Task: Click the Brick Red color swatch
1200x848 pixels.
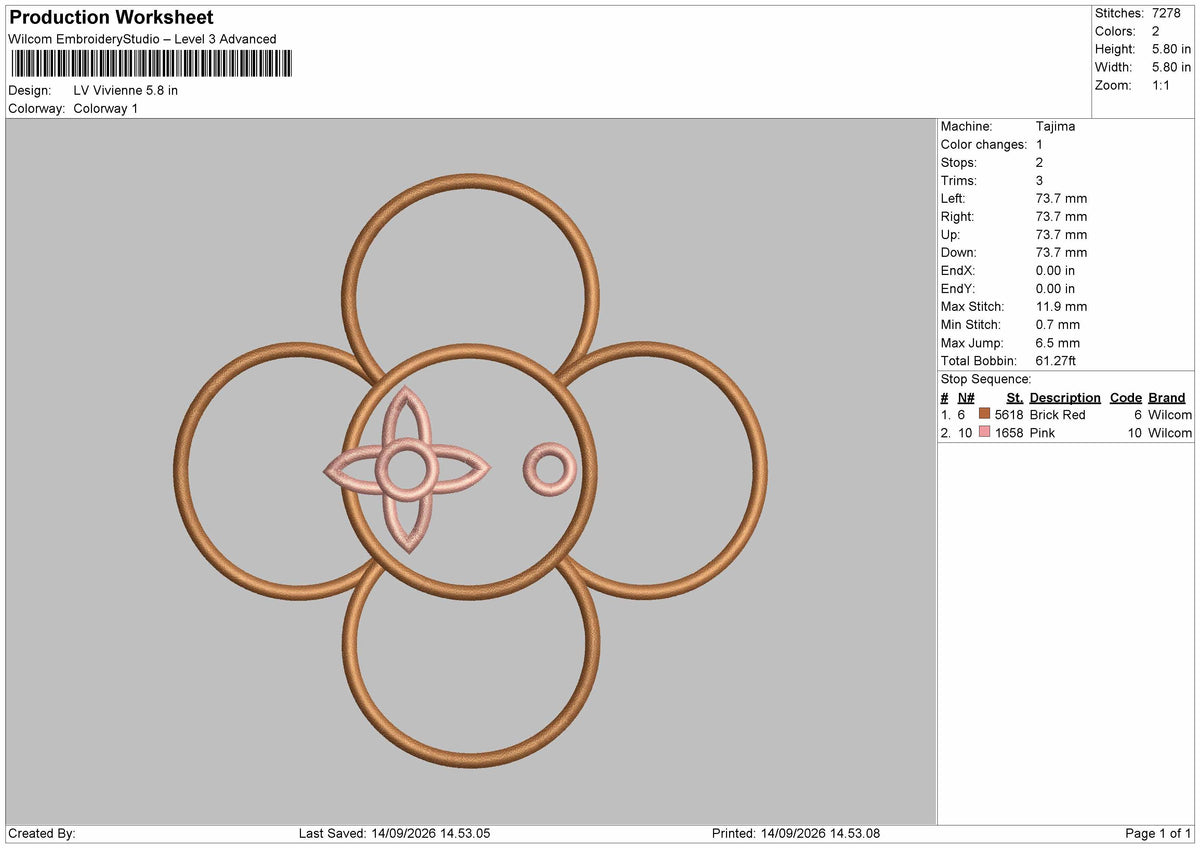Action: [985, 414]
